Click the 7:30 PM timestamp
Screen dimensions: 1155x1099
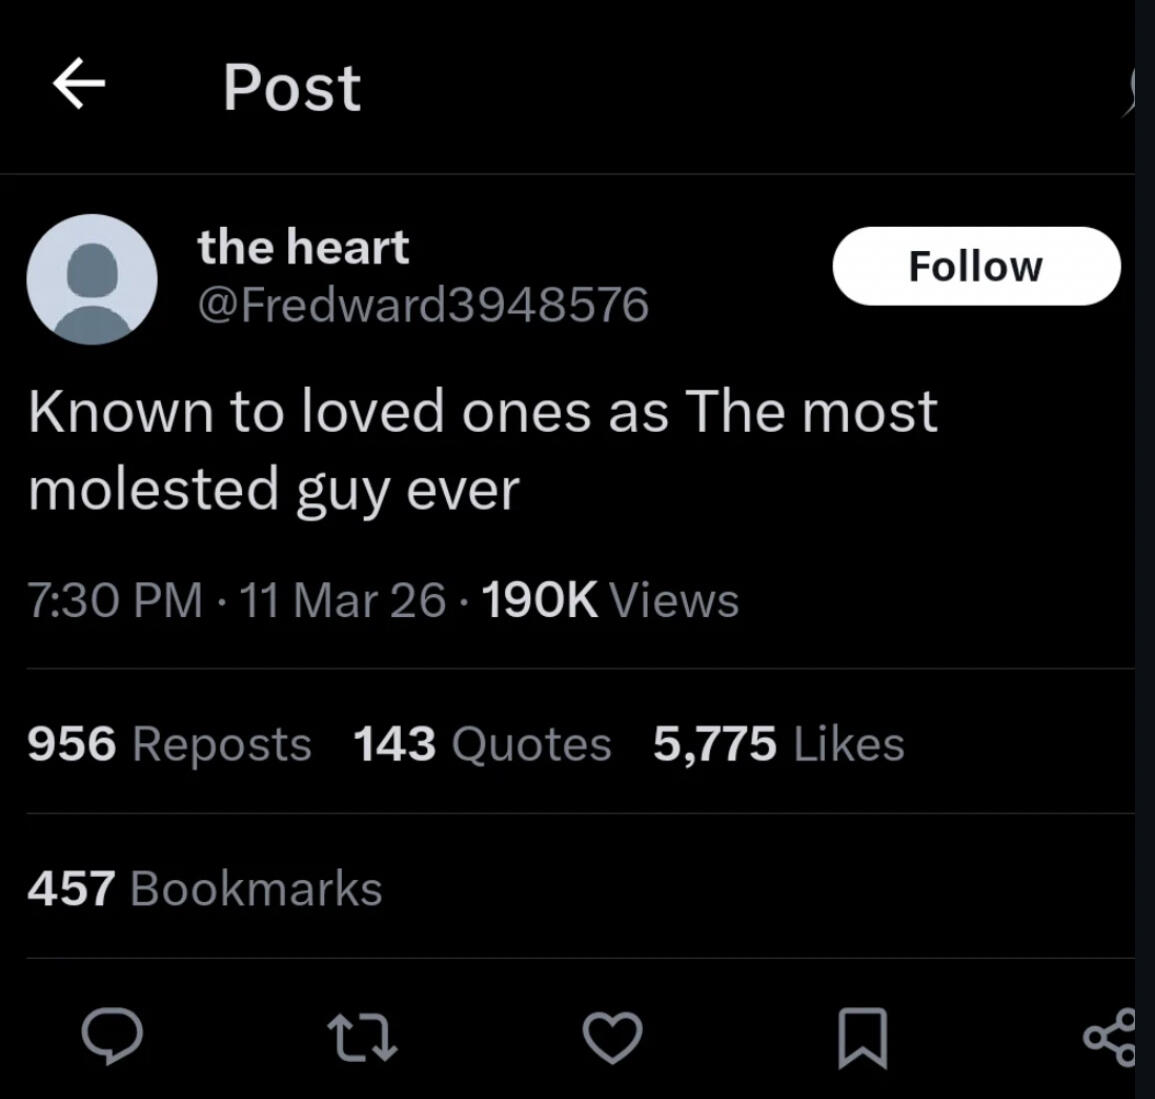pos(115,600)
